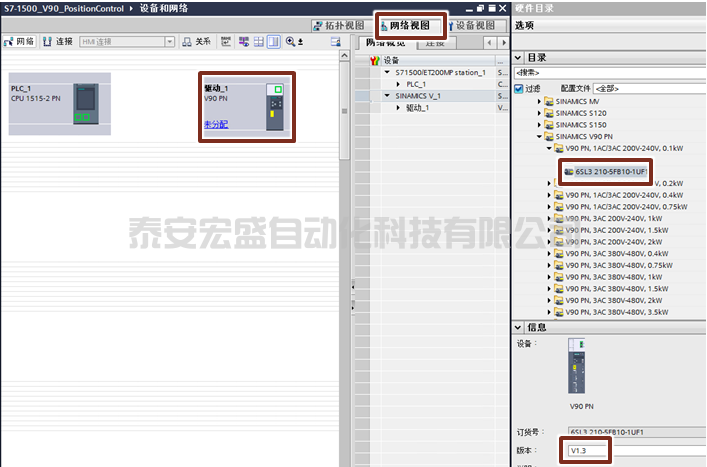707x467 pixels.
Task: Toggle the 过滤 filter checkbox
Action: pyautogui.click(x=519, y=88)
